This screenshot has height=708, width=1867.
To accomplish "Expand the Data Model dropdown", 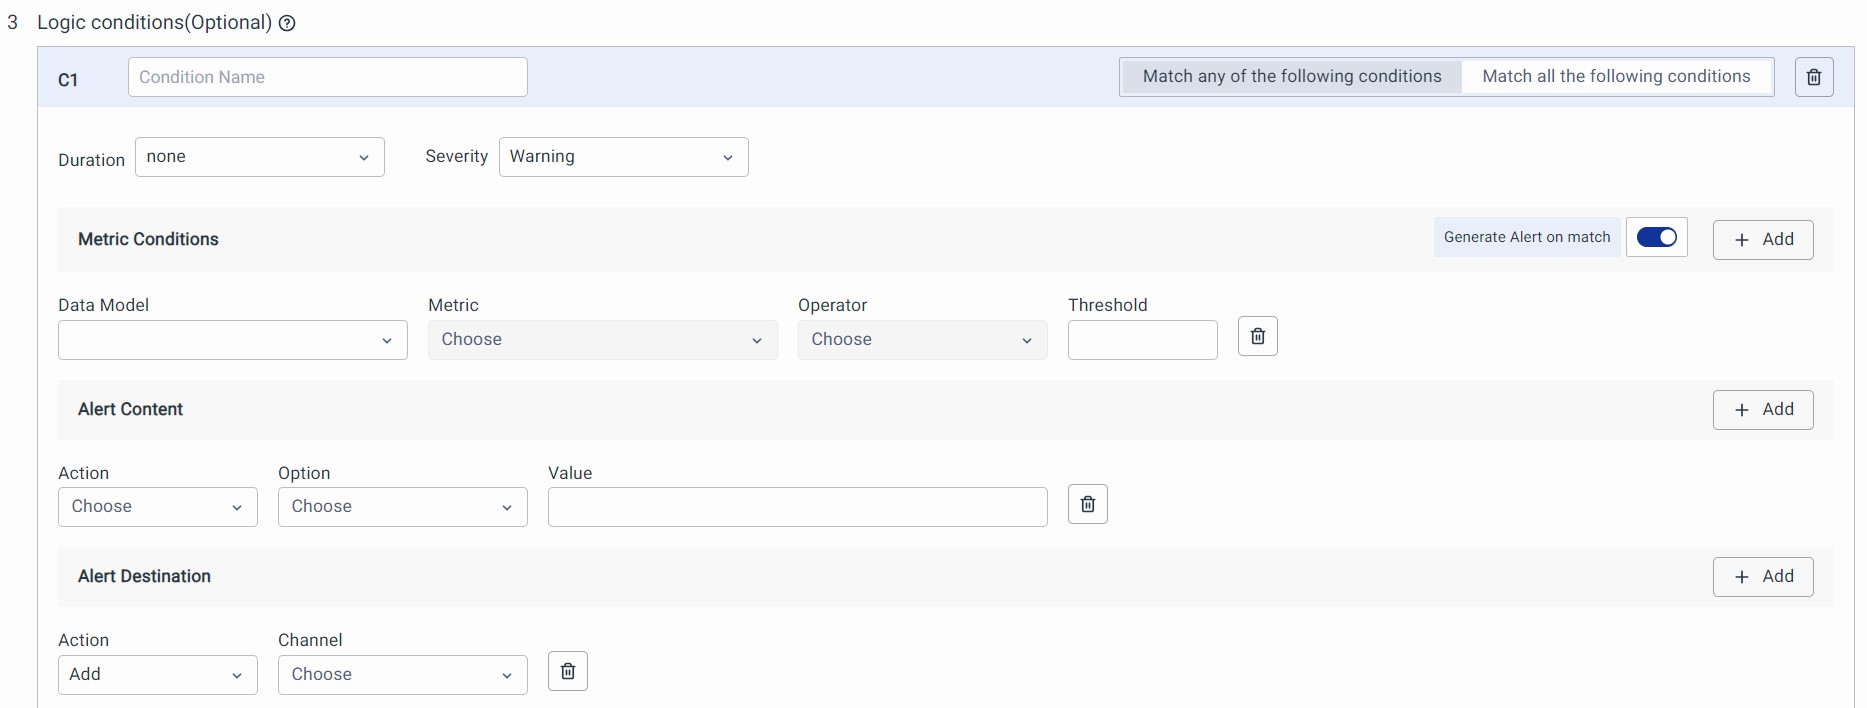I will pyautogui.click(x=232, y=340).
